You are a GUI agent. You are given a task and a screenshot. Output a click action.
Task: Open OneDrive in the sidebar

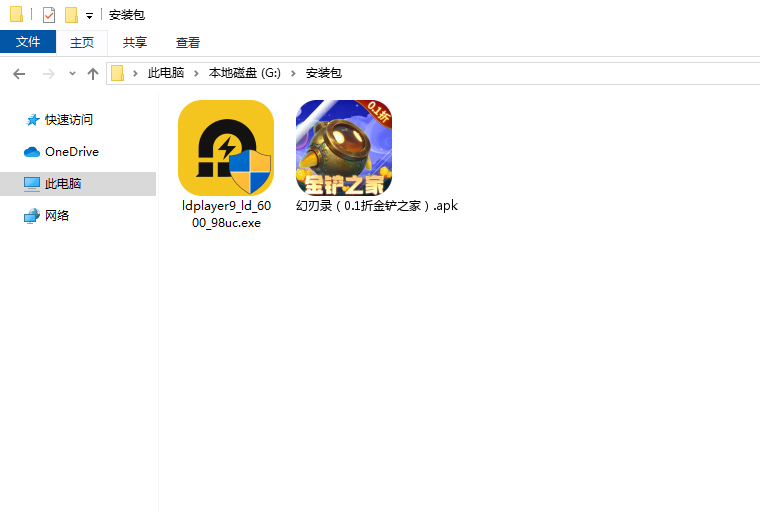point(71,152)
